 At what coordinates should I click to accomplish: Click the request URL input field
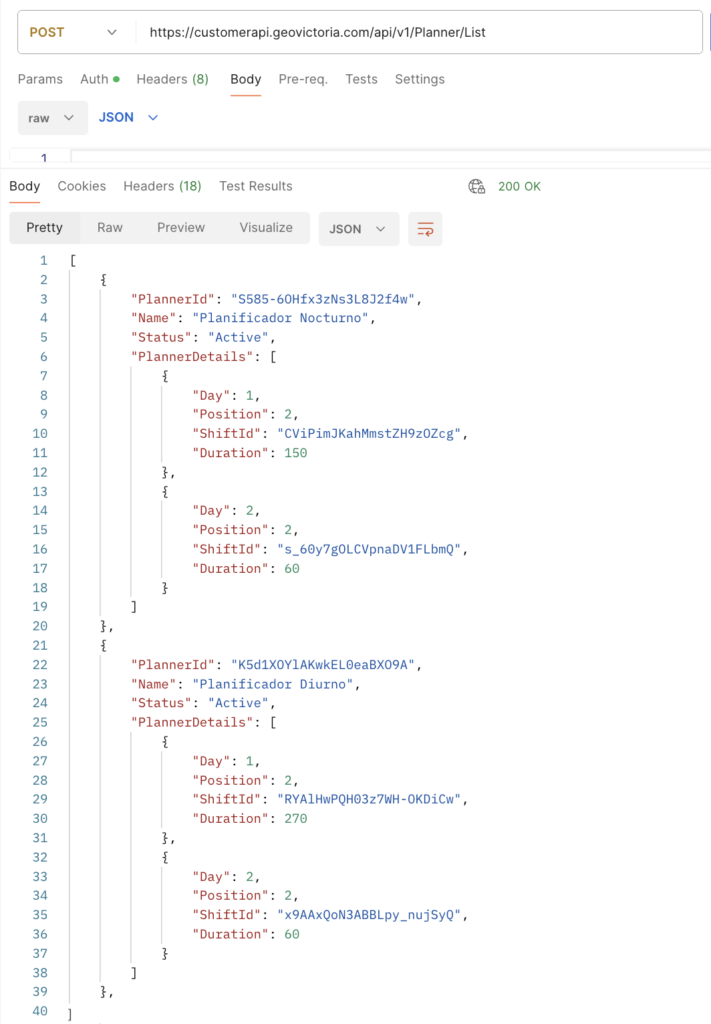(420, 32)
